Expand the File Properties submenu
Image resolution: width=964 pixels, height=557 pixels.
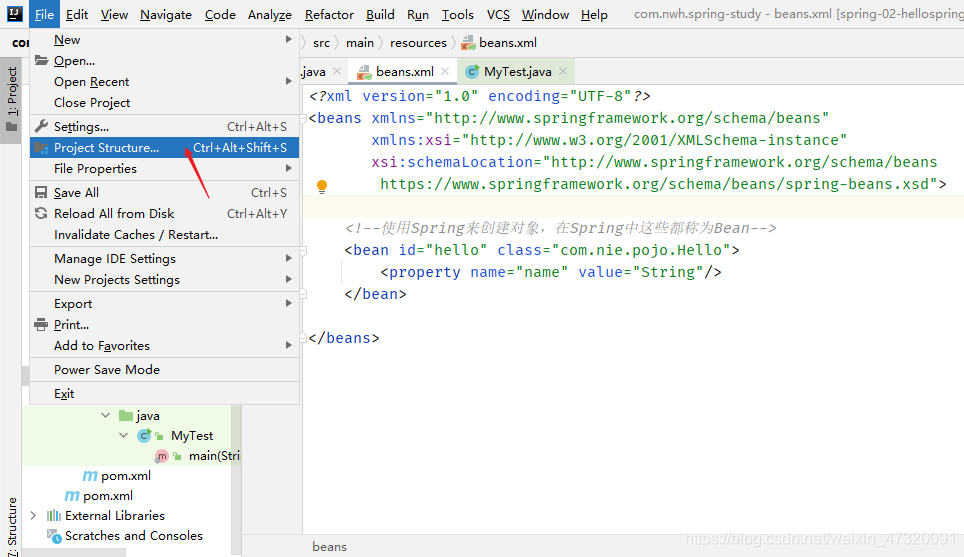288,168
